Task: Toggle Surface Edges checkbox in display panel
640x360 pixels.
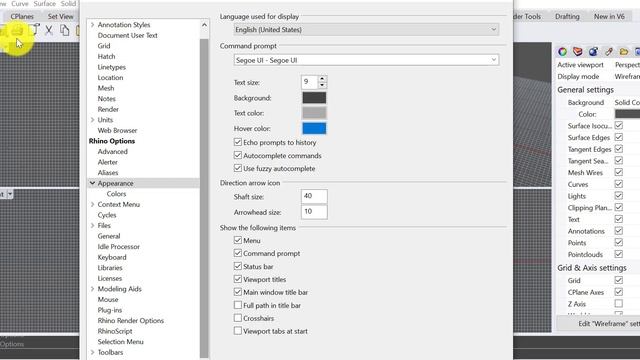Action: 619,137
